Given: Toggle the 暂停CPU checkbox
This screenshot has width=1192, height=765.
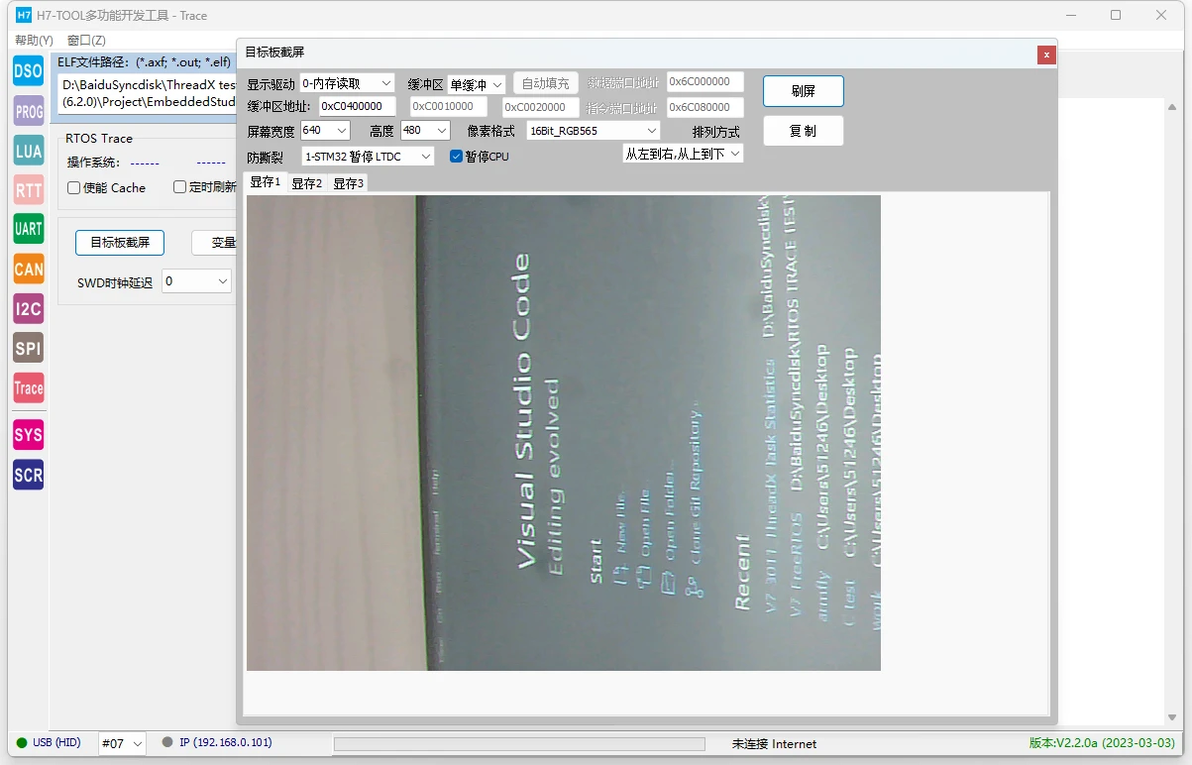Looking at the screenshot, I should (456, 156).
